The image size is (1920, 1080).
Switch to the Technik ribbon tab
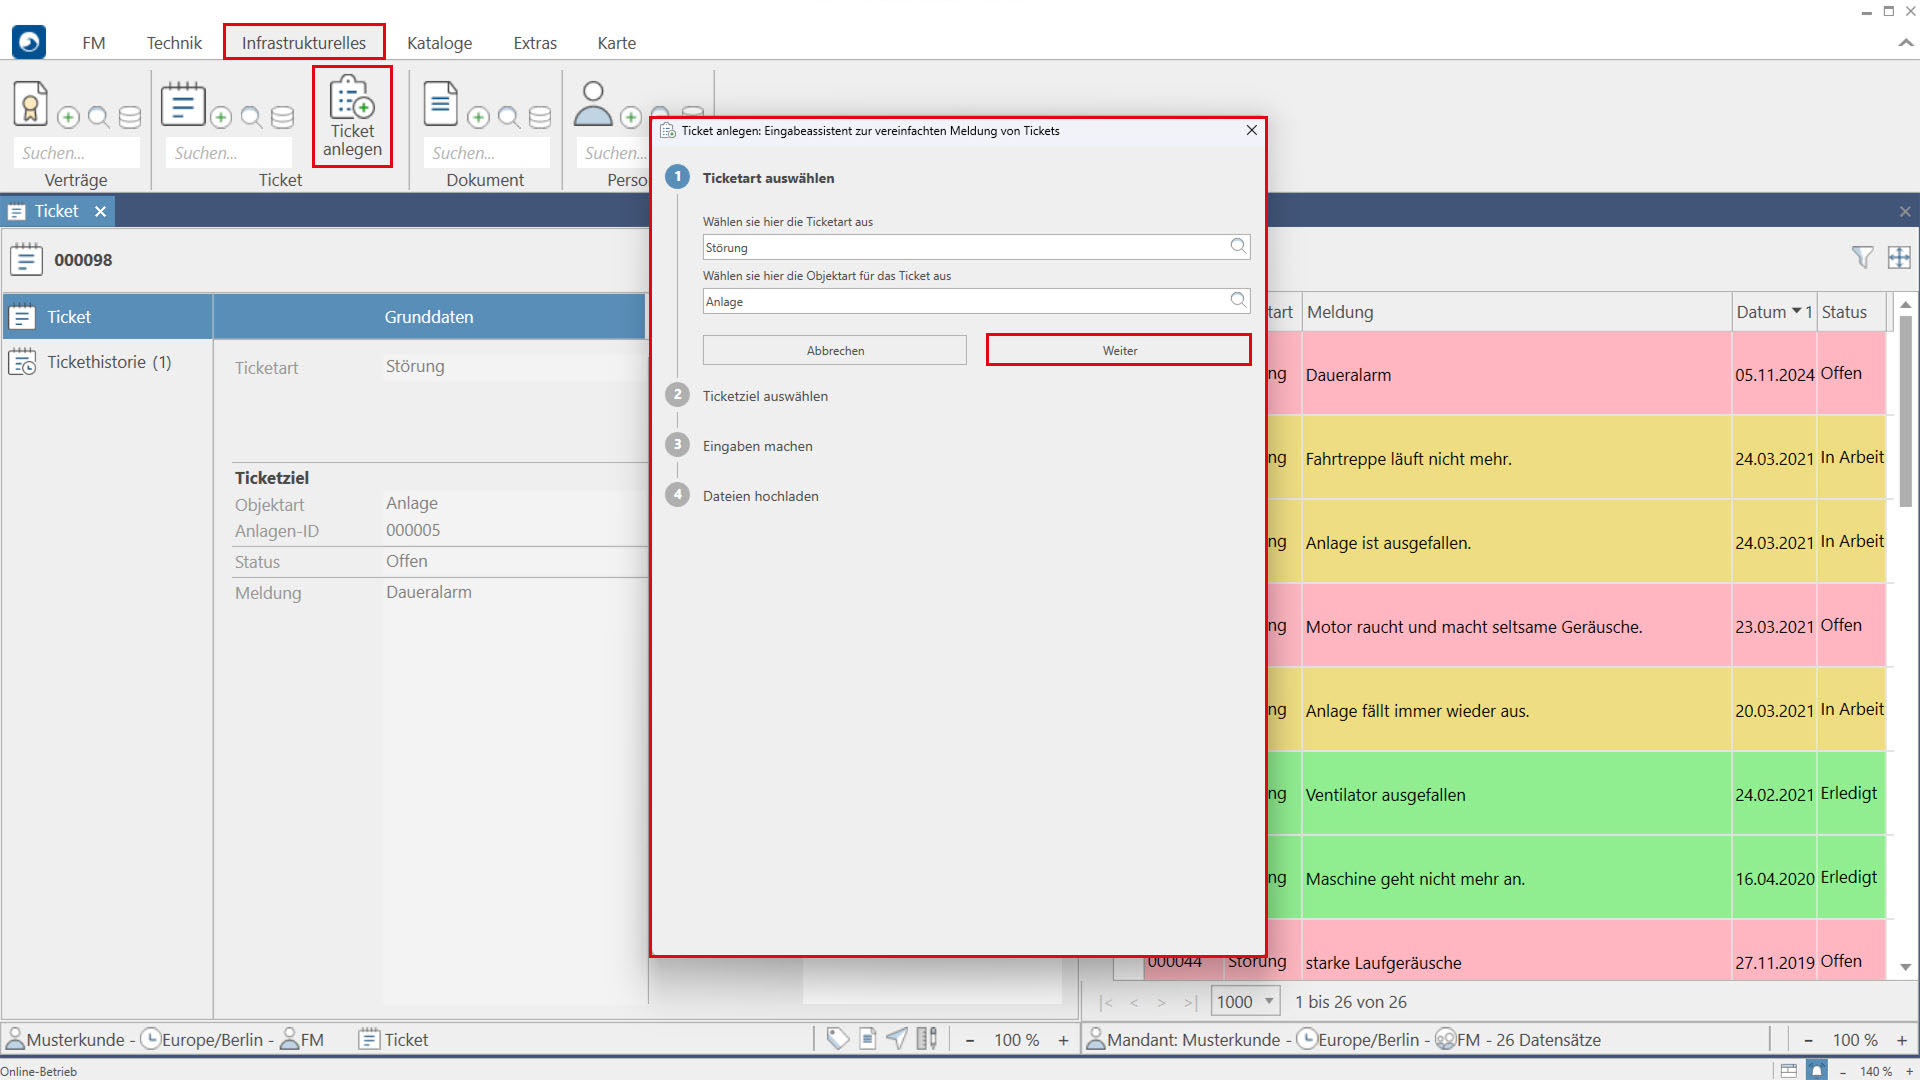[x=174, y=43]
